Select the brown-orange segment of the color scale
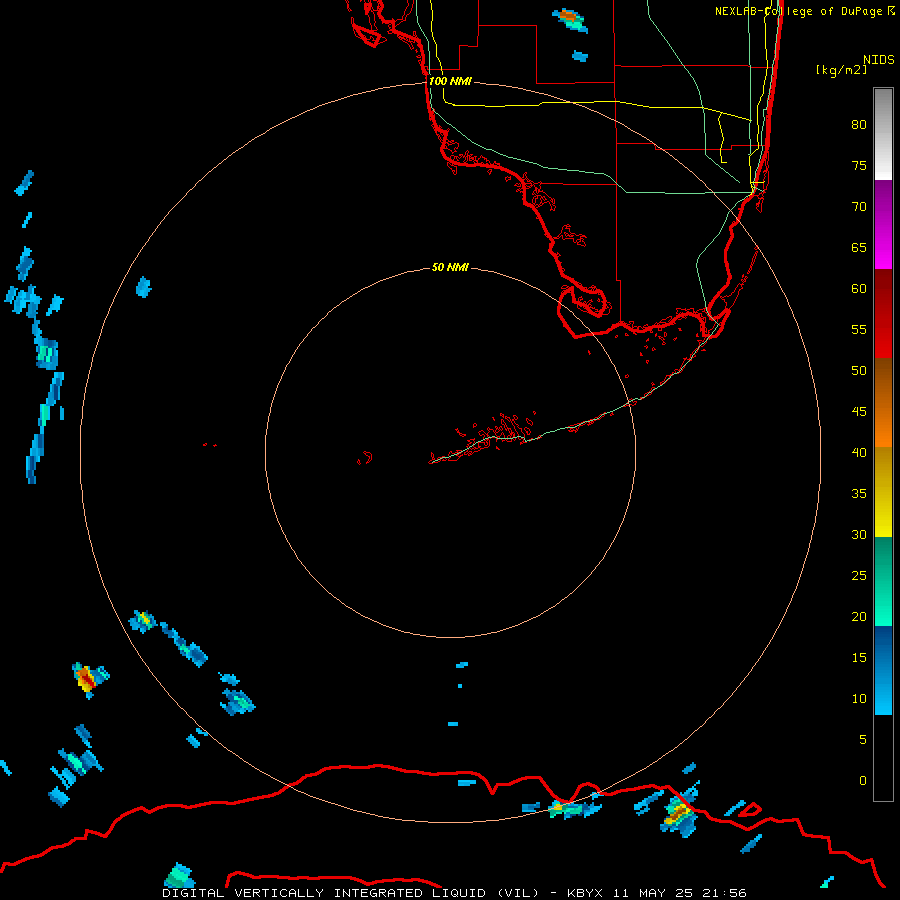 click(x=883, y=403)
